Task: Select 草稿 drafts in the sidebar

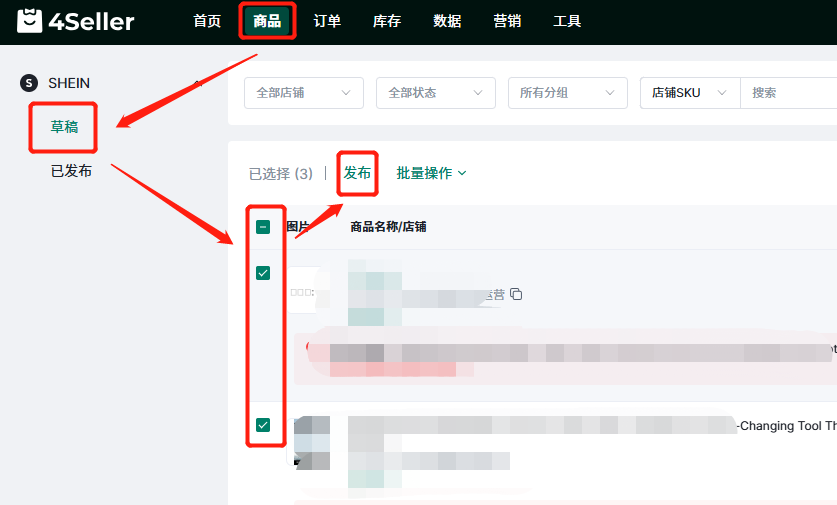Action: click(64, 127)
